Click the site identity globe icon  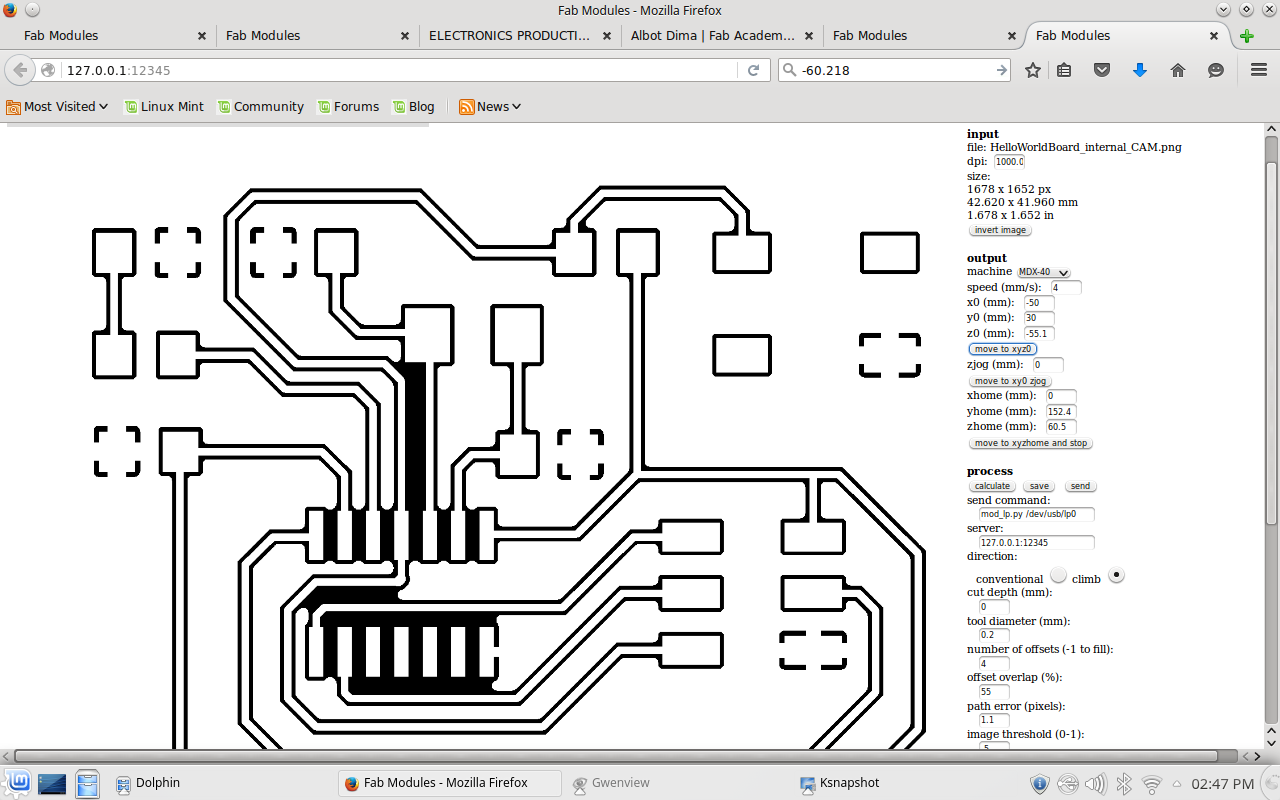click(48, 70)
